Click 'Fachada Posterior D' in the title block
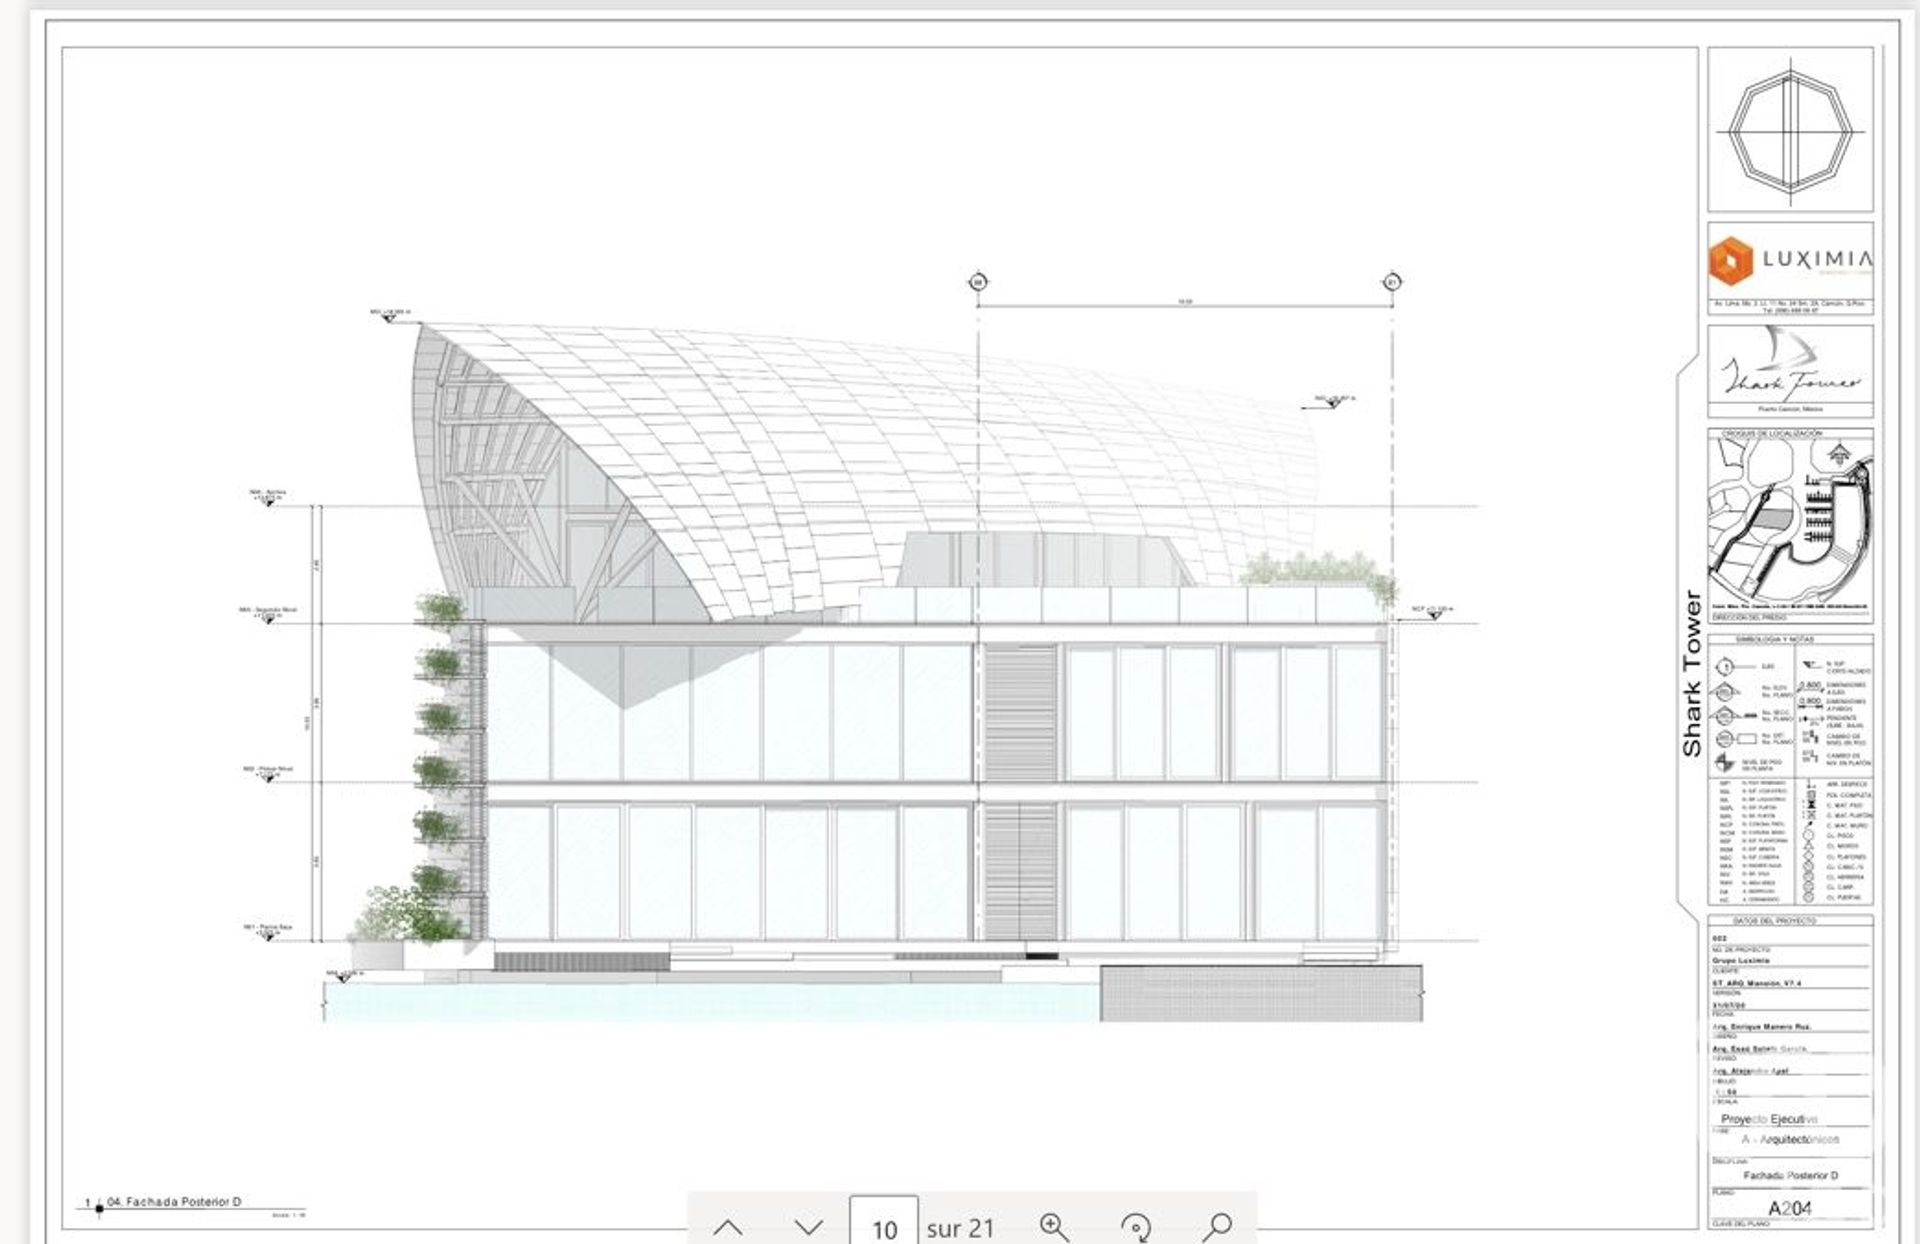Image resolution: width=1920 pixels, height=1244 pixels. pos(1790,1175)
